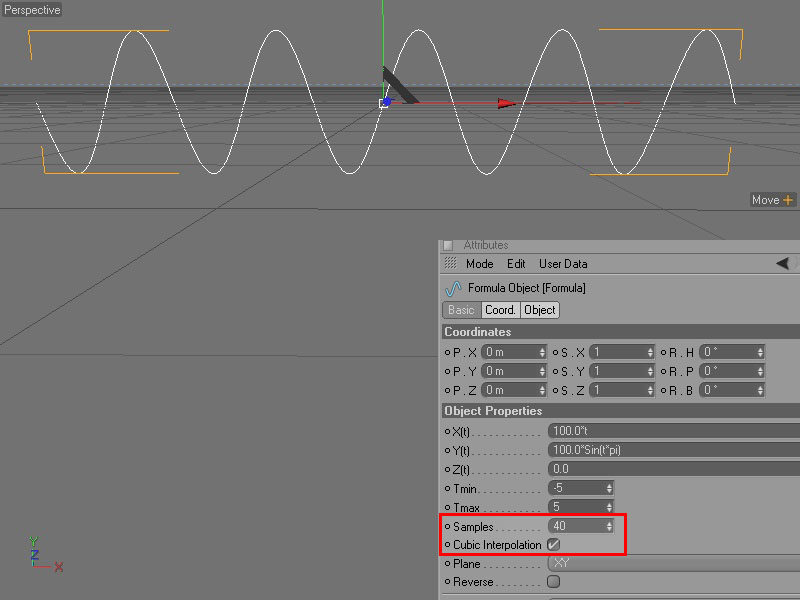
Task: Switch to the Basic tab
Action: 462,310
